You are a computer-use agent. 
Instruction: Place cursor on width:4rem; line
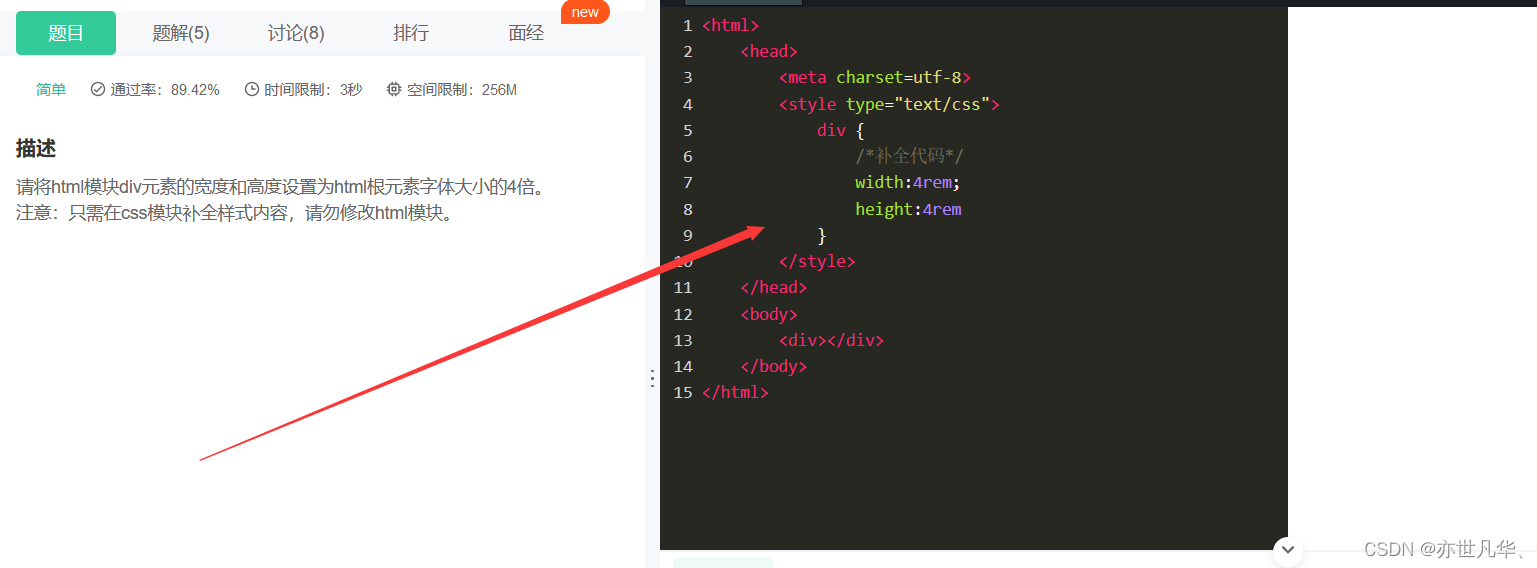tap(908, 183)
